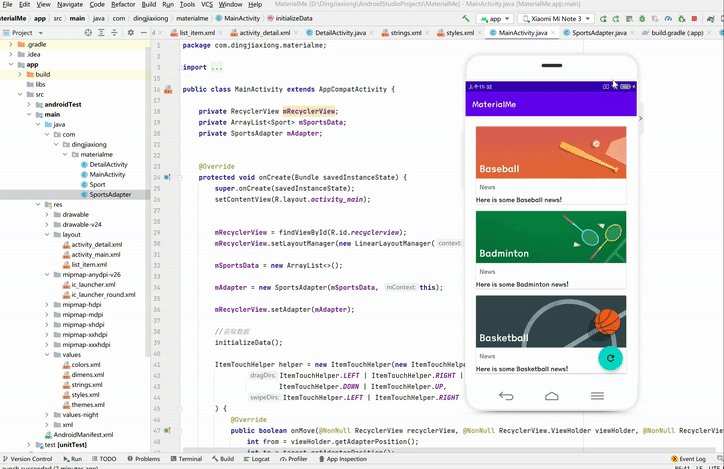Click the build hammer icon in the toolbar
724x469 pixels.
[x=468, y=18]
